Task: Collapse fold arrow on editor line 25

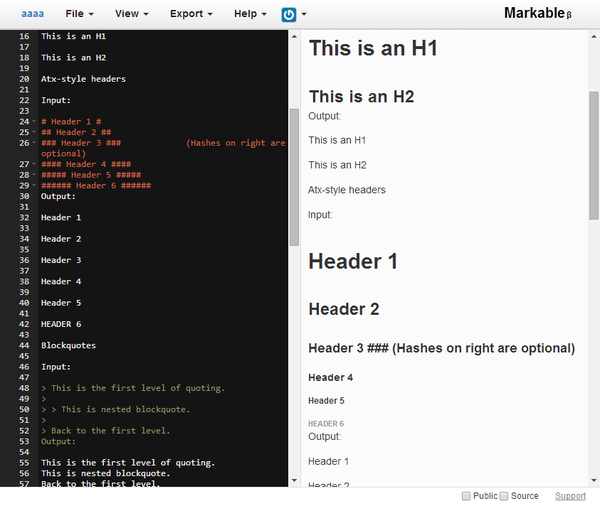Action: pyautogui.click(x=34, y=132)
